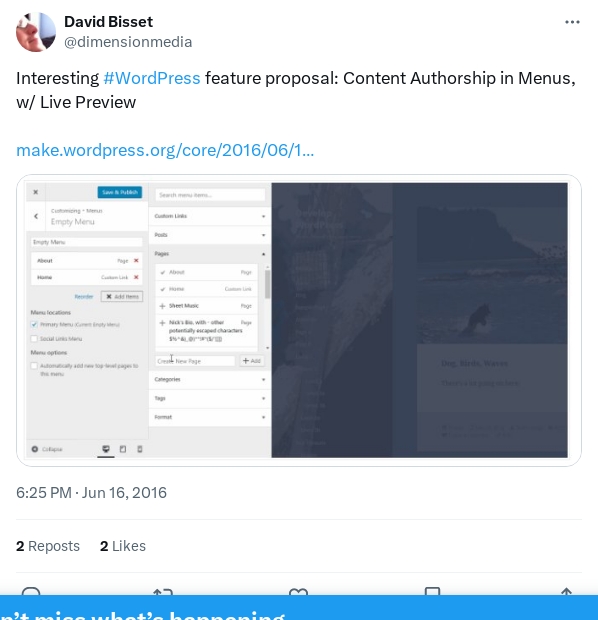This screenshot has height=620, width=598.
Task: Click the Save & Publish button
Action: point(119,192)
